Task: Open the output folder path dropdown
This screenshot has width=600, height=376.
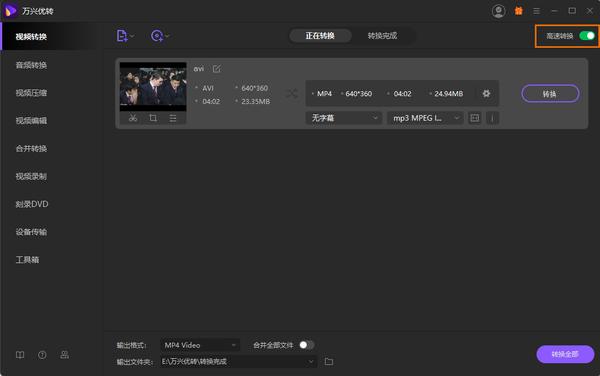Action: (x=238, y=361)
